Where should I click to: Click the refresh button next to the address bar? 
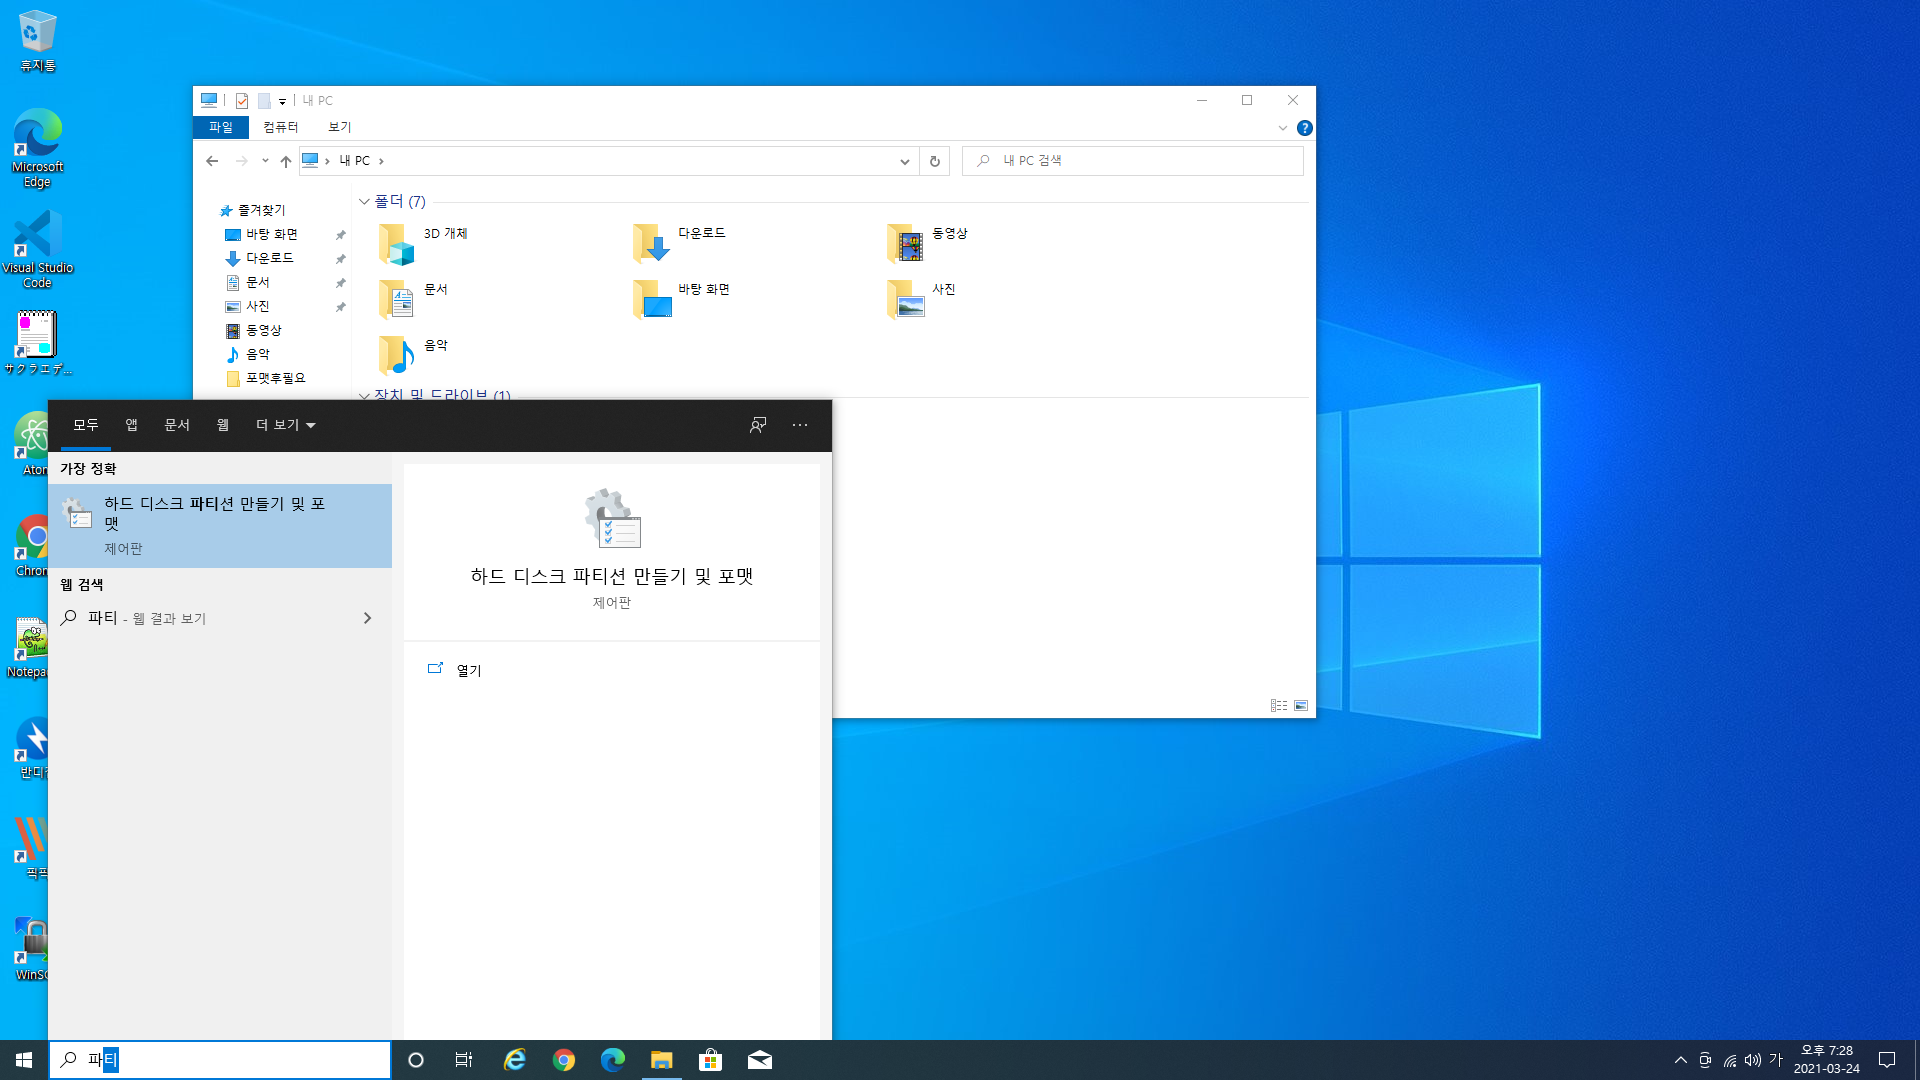click(x=934, y=161)
